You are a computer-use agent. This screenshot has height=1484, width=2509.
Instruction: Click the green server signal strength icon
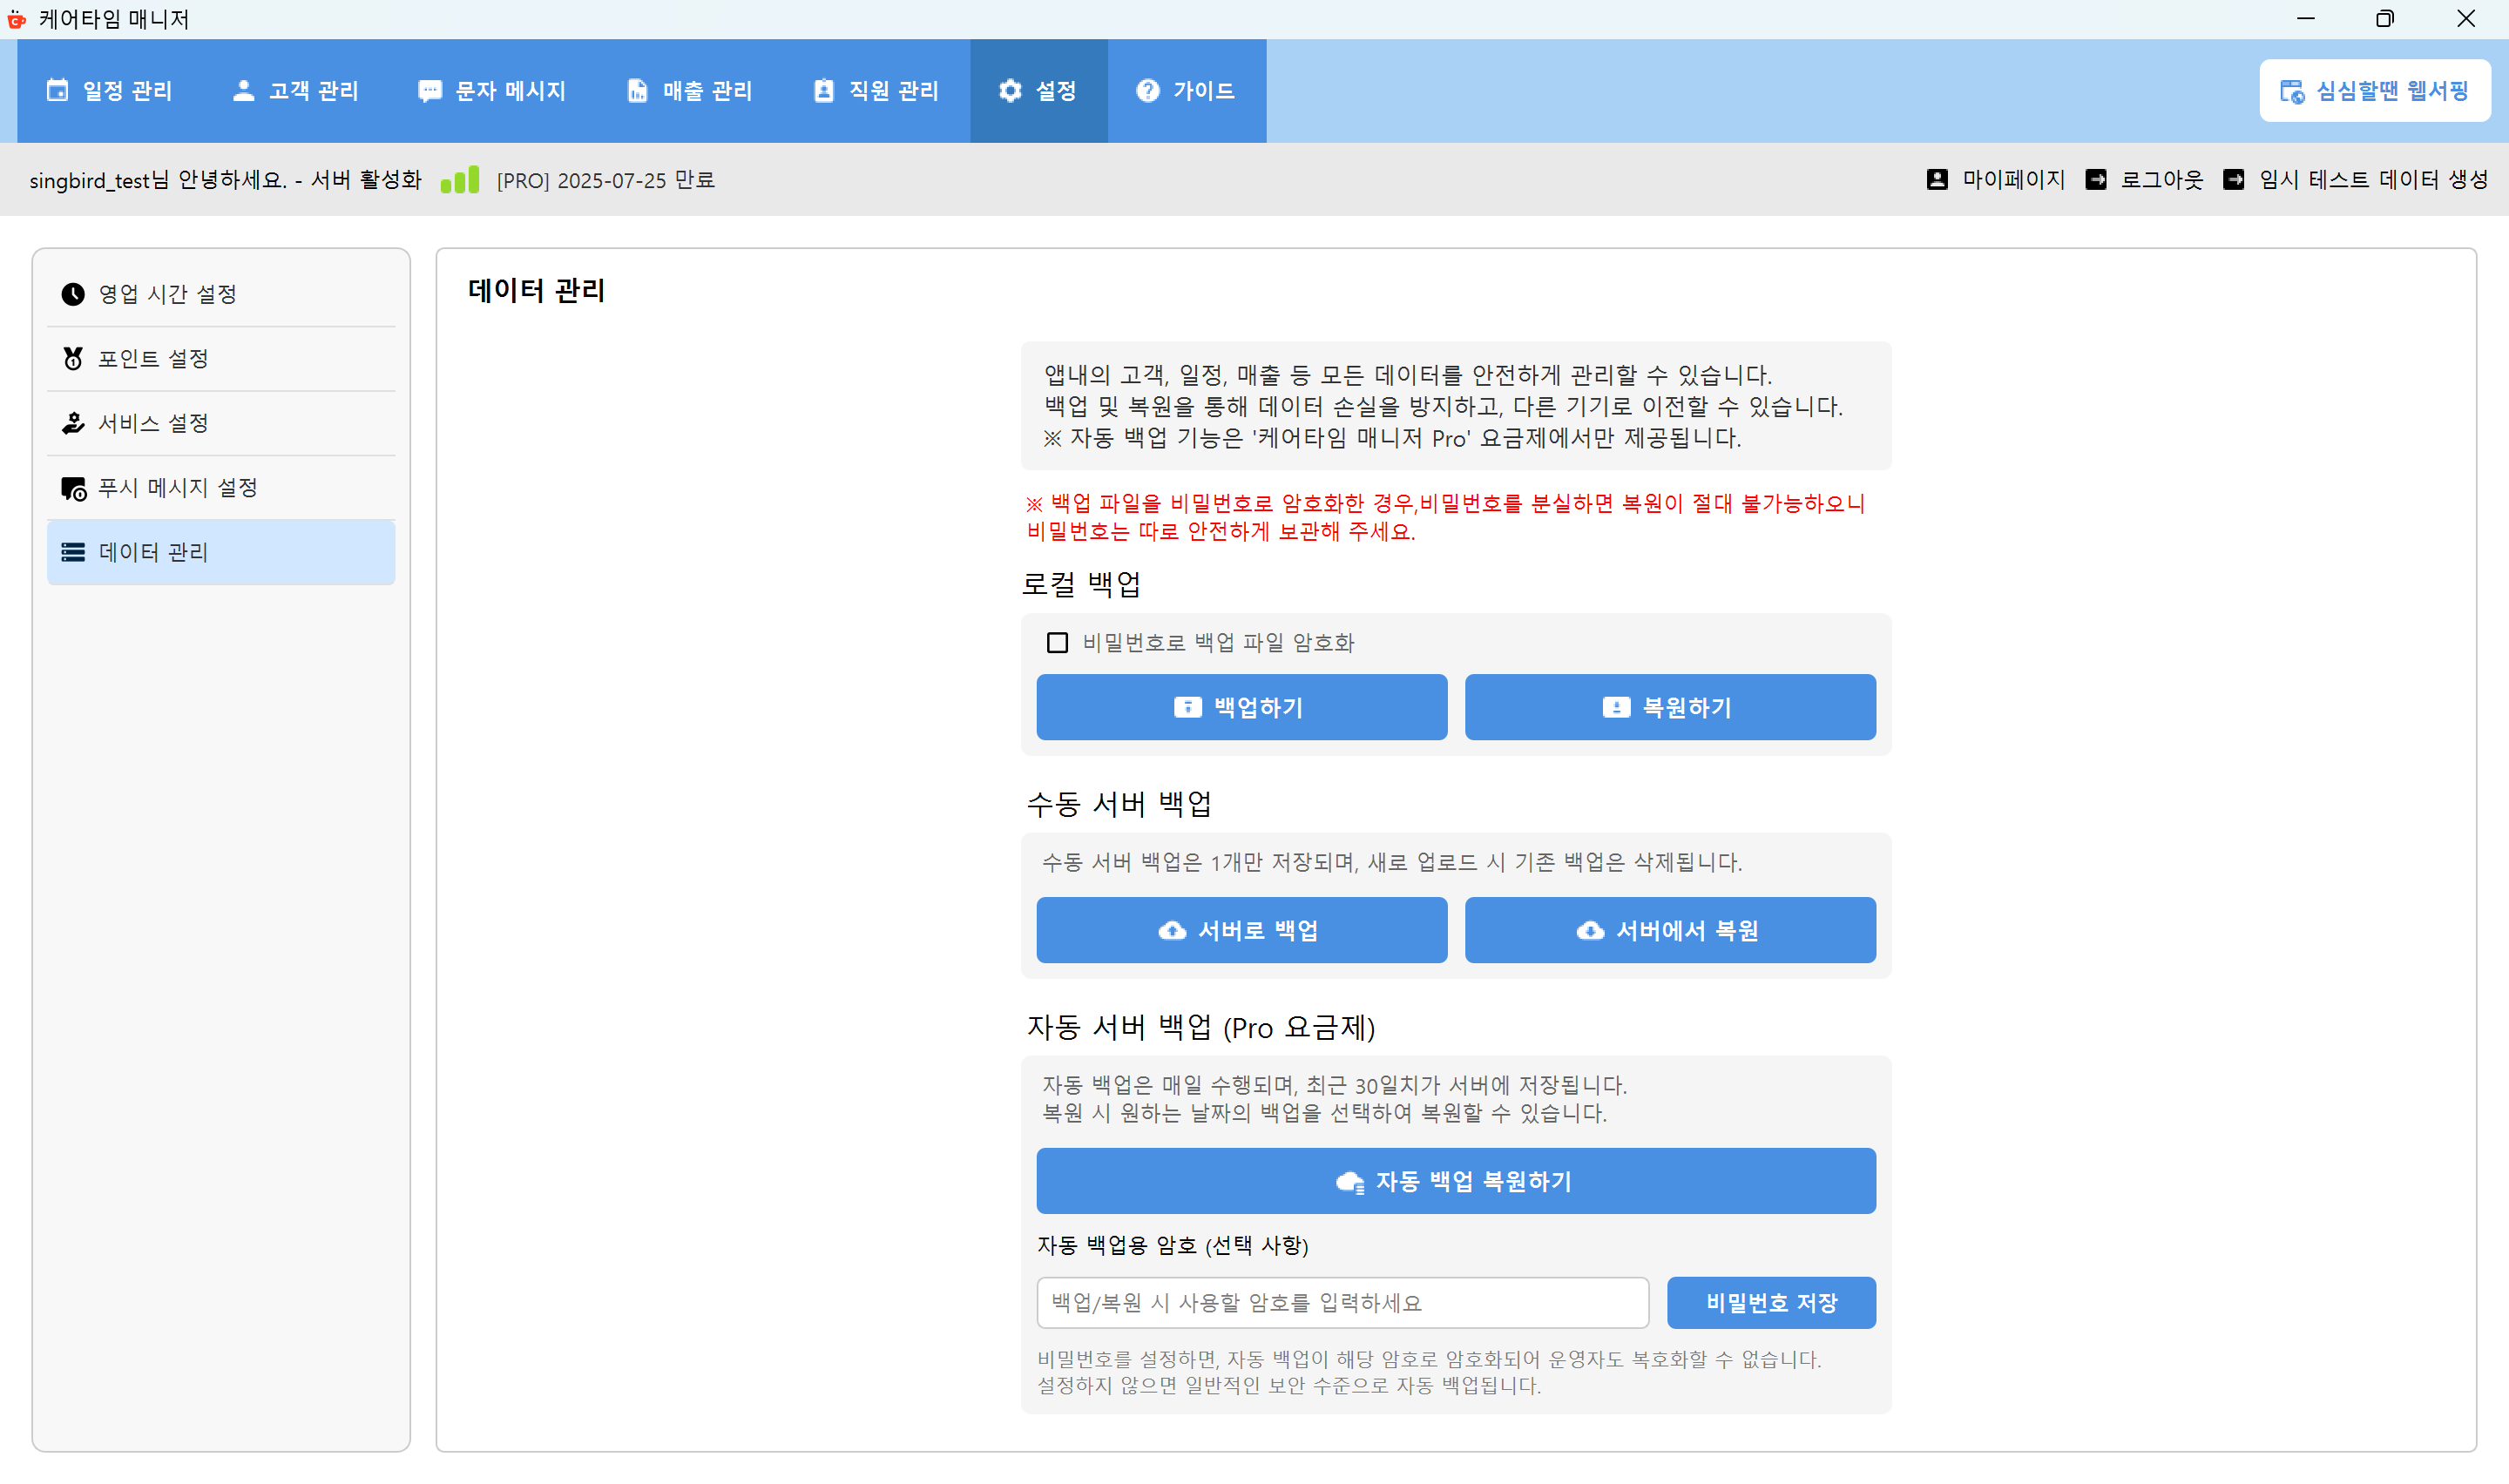point(460,180)
